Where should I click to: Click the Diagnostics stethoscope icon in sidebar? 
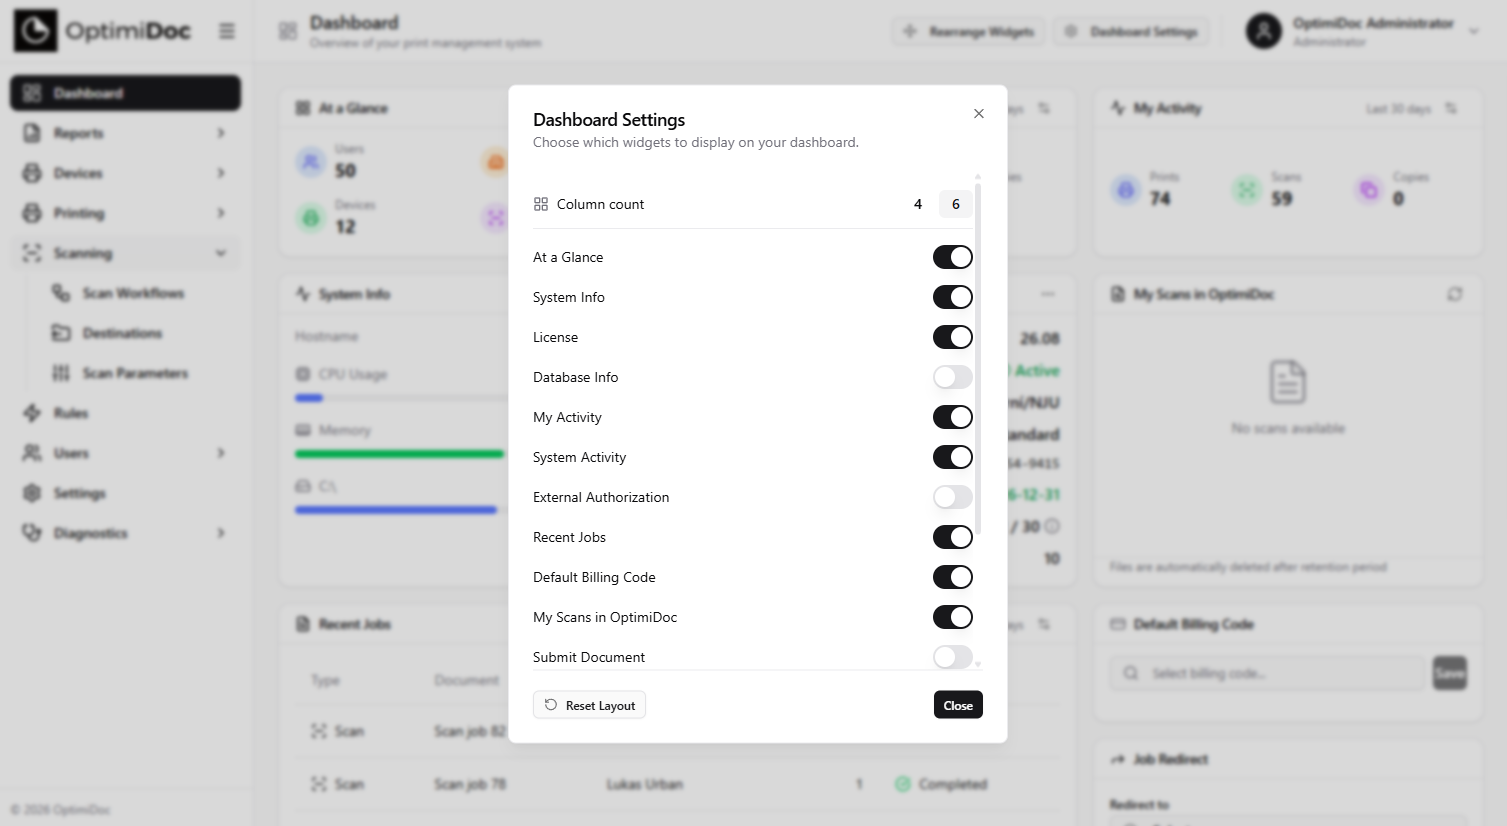tap(32, 533)
